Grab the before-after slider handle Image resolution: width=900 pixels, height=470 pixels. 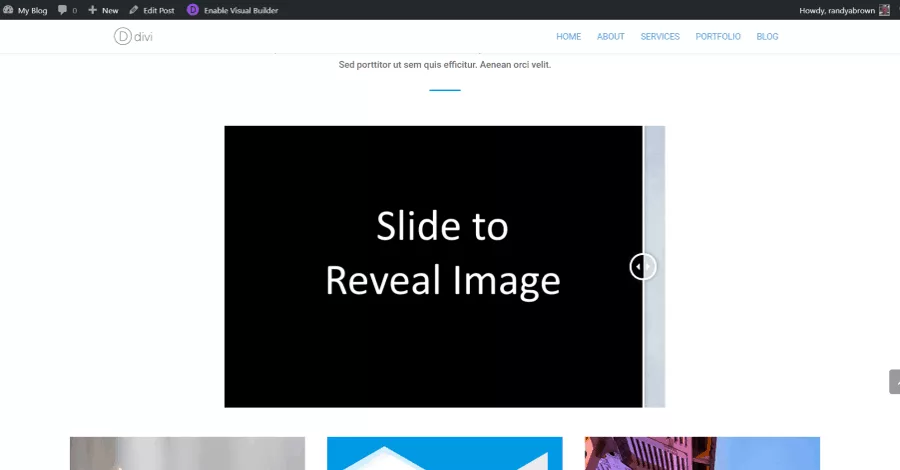pyautogui.click(x=642, y=267)
